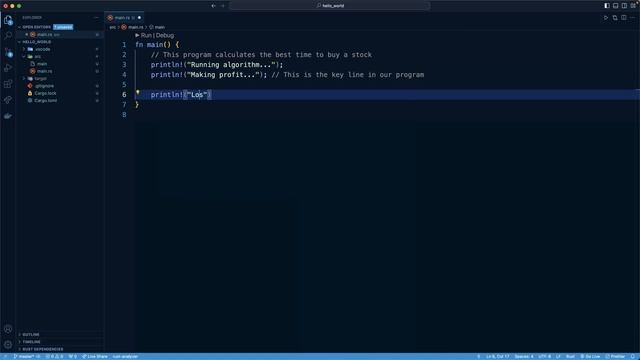Open the Docker view icon
This screenshot has height=360, width=640.
tap(8, 116)
